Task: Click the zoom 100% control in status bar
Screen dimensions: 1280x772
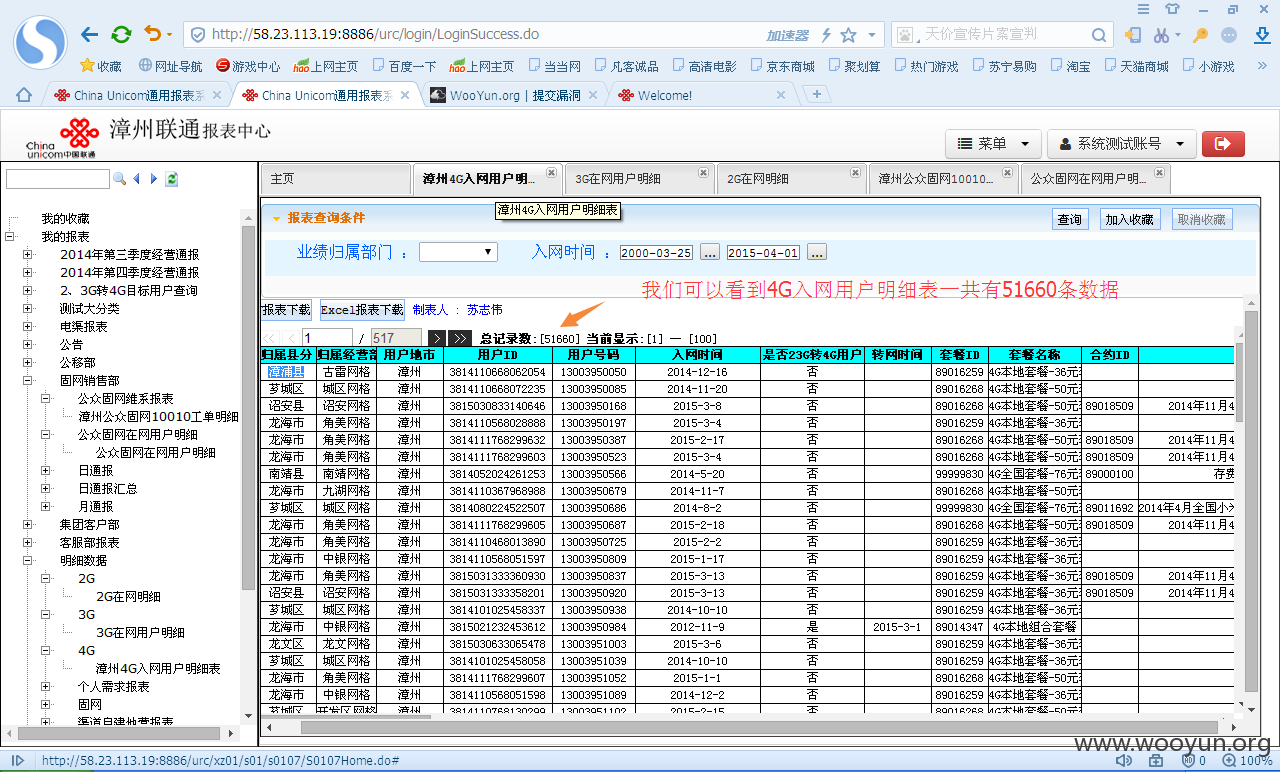Action: (1247, 761)
